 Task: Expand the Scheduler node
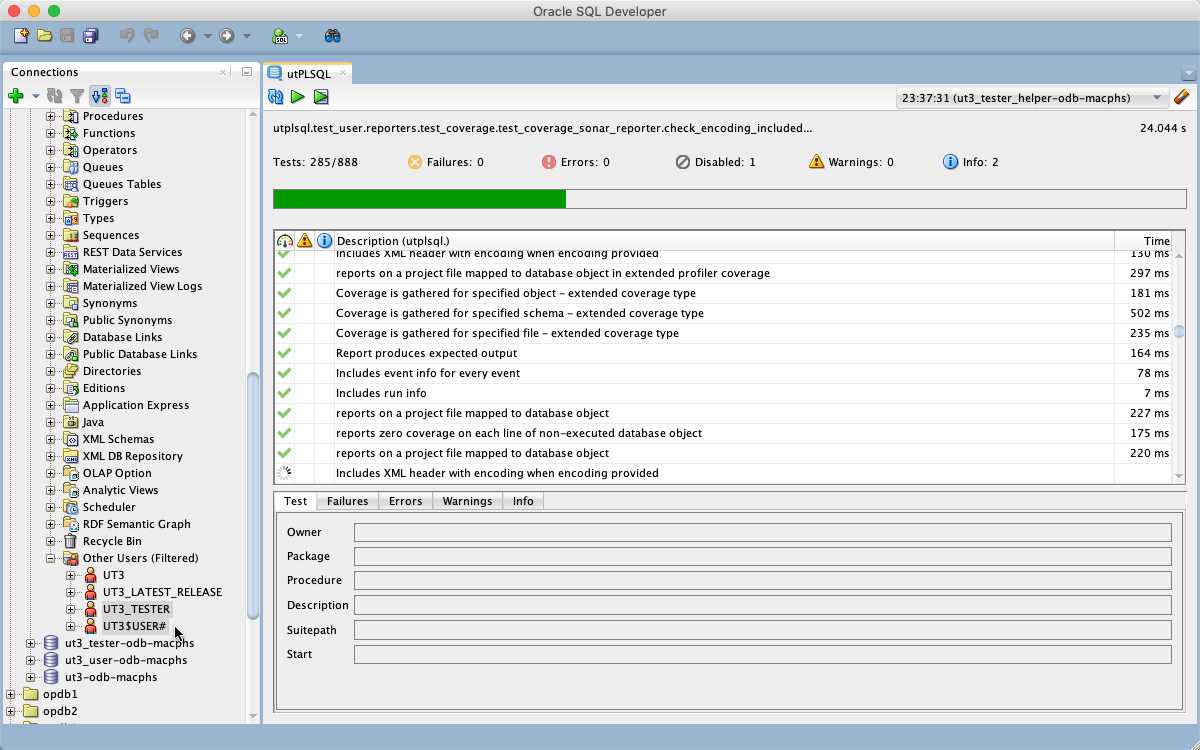click(x=51, y=507)
